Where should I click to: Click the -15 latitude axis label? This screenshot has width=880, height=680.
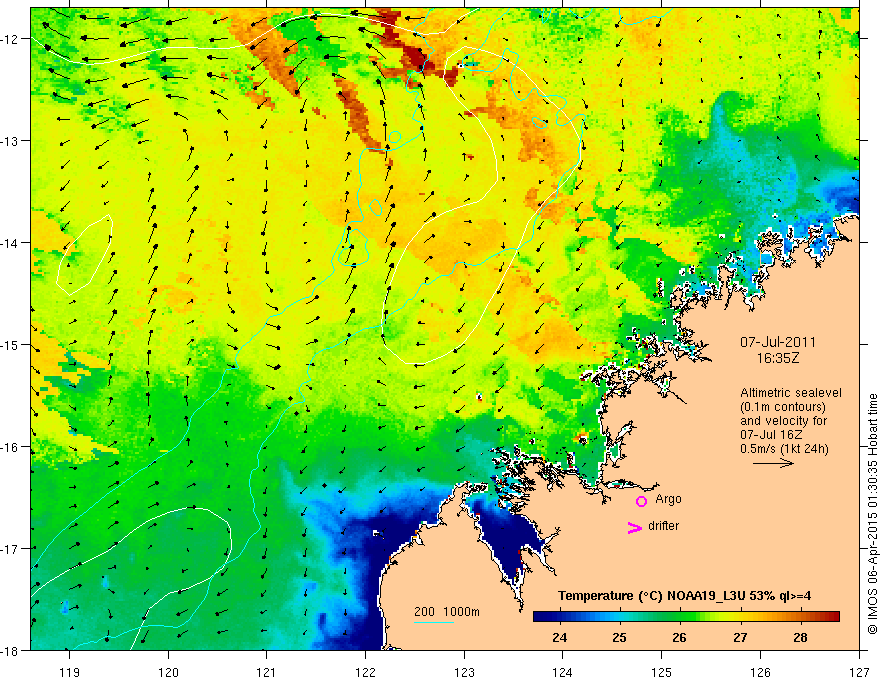point(10,344)
